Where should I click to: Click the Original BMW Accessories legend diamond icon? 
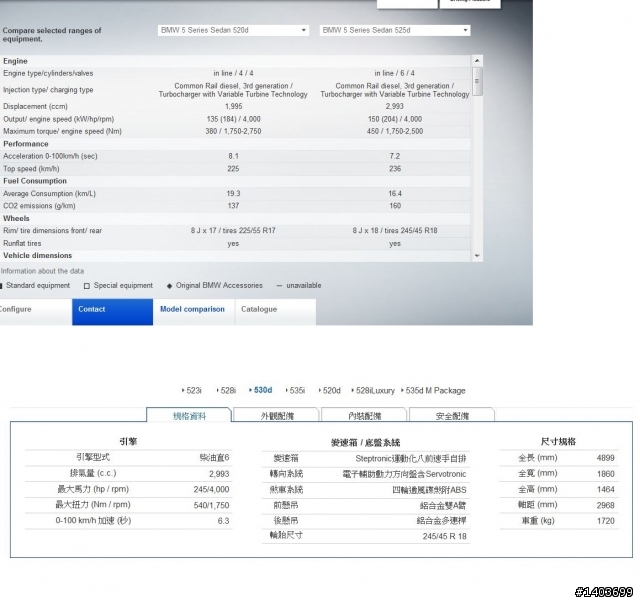tap(169, 286)
